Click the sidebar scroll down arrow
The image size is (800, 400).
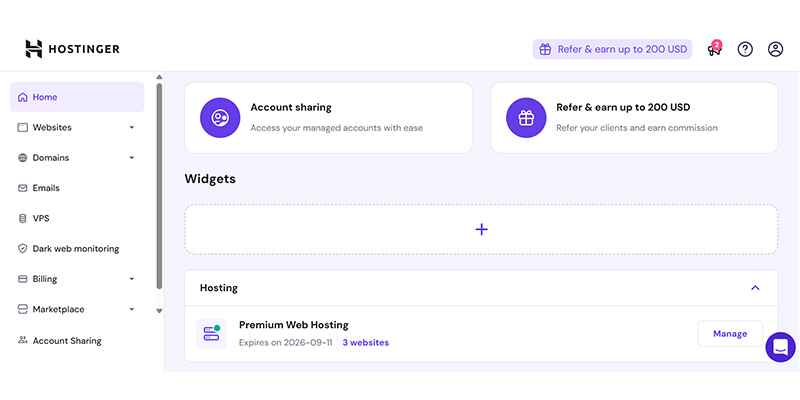(159, 310)
